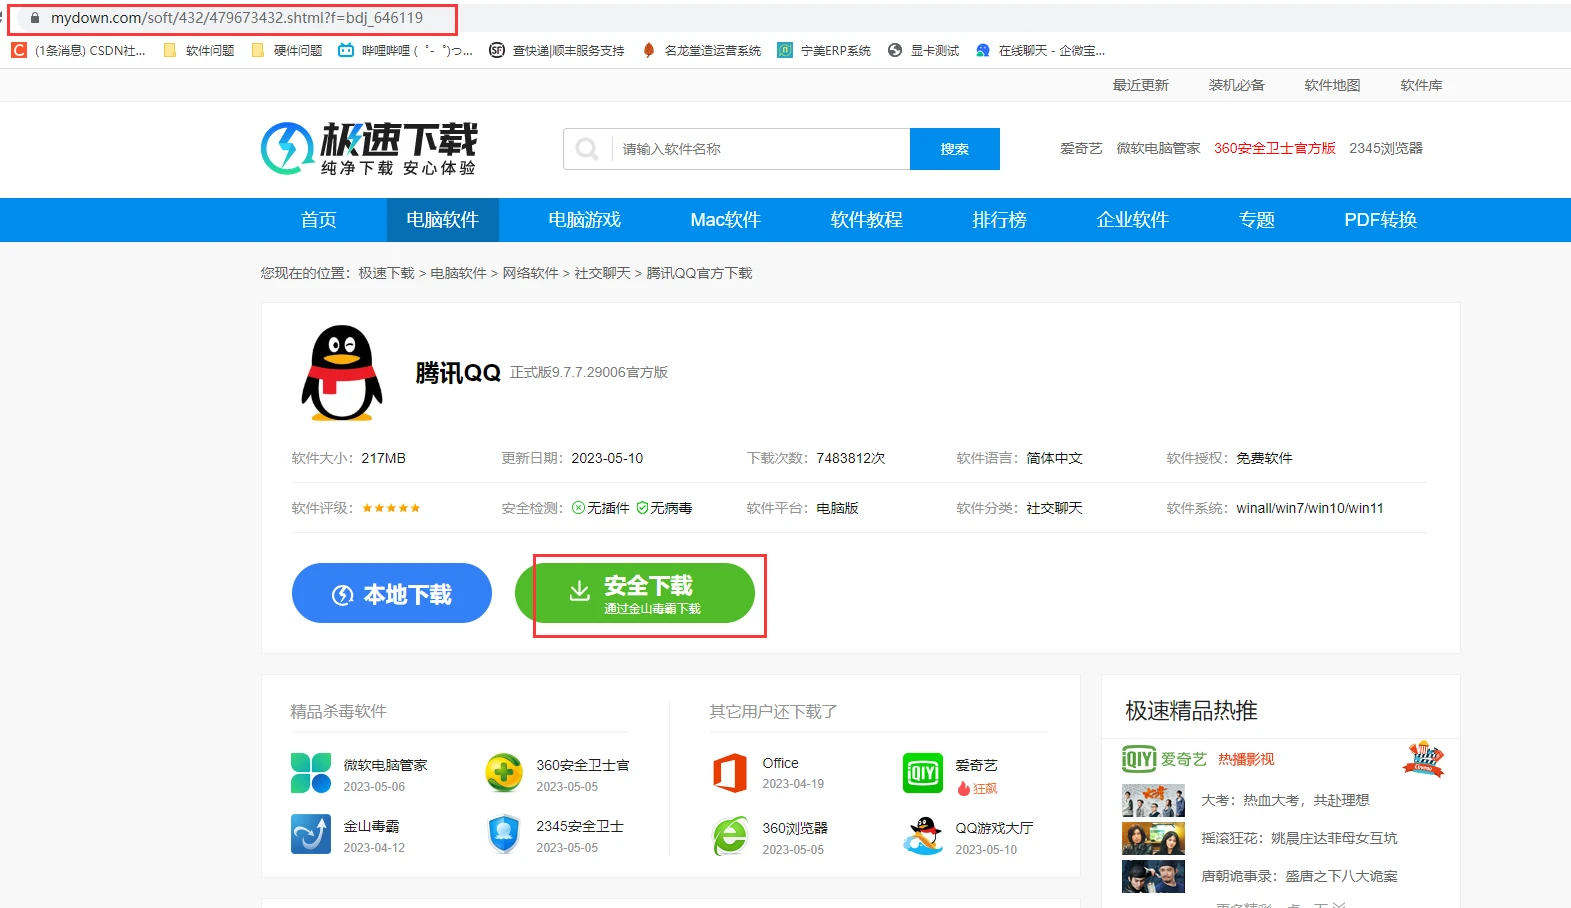Click the blue 本地下载 button
1571x908 pixels.
(x=392, y=593)
